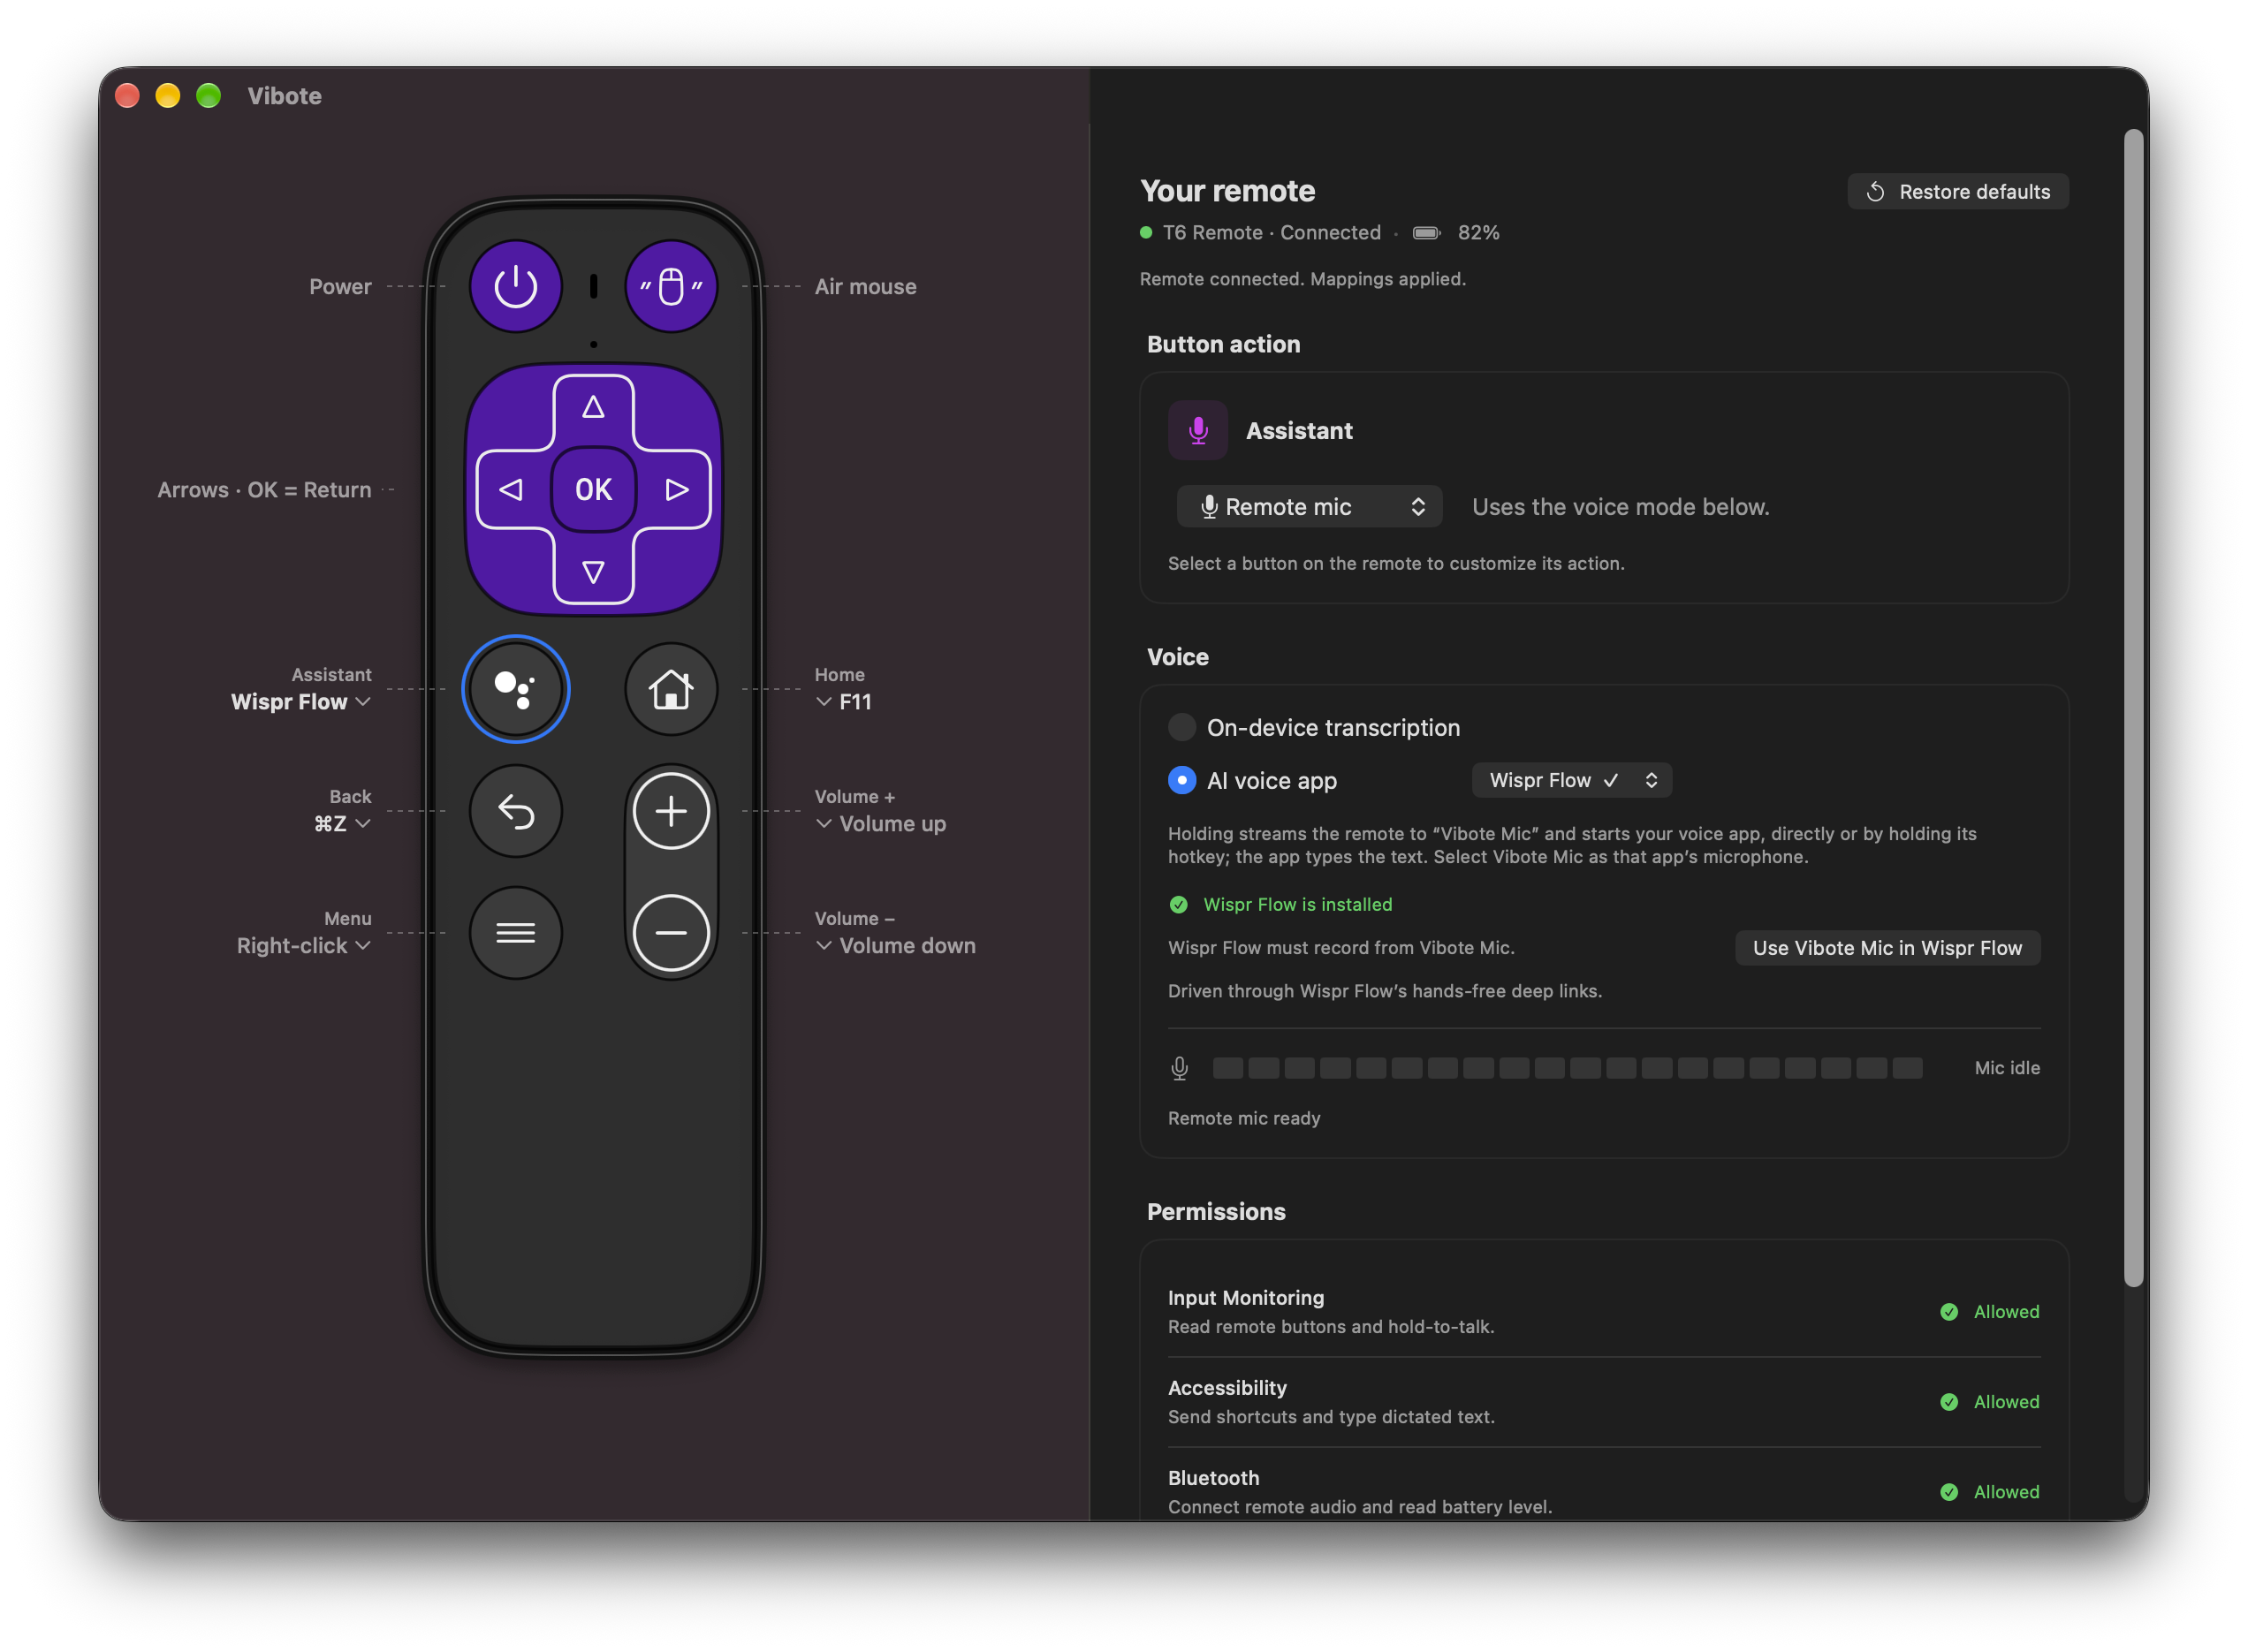Click the Power button on the remote
The height and width of the screenshot is (1652, 2248).
[516, 286]
